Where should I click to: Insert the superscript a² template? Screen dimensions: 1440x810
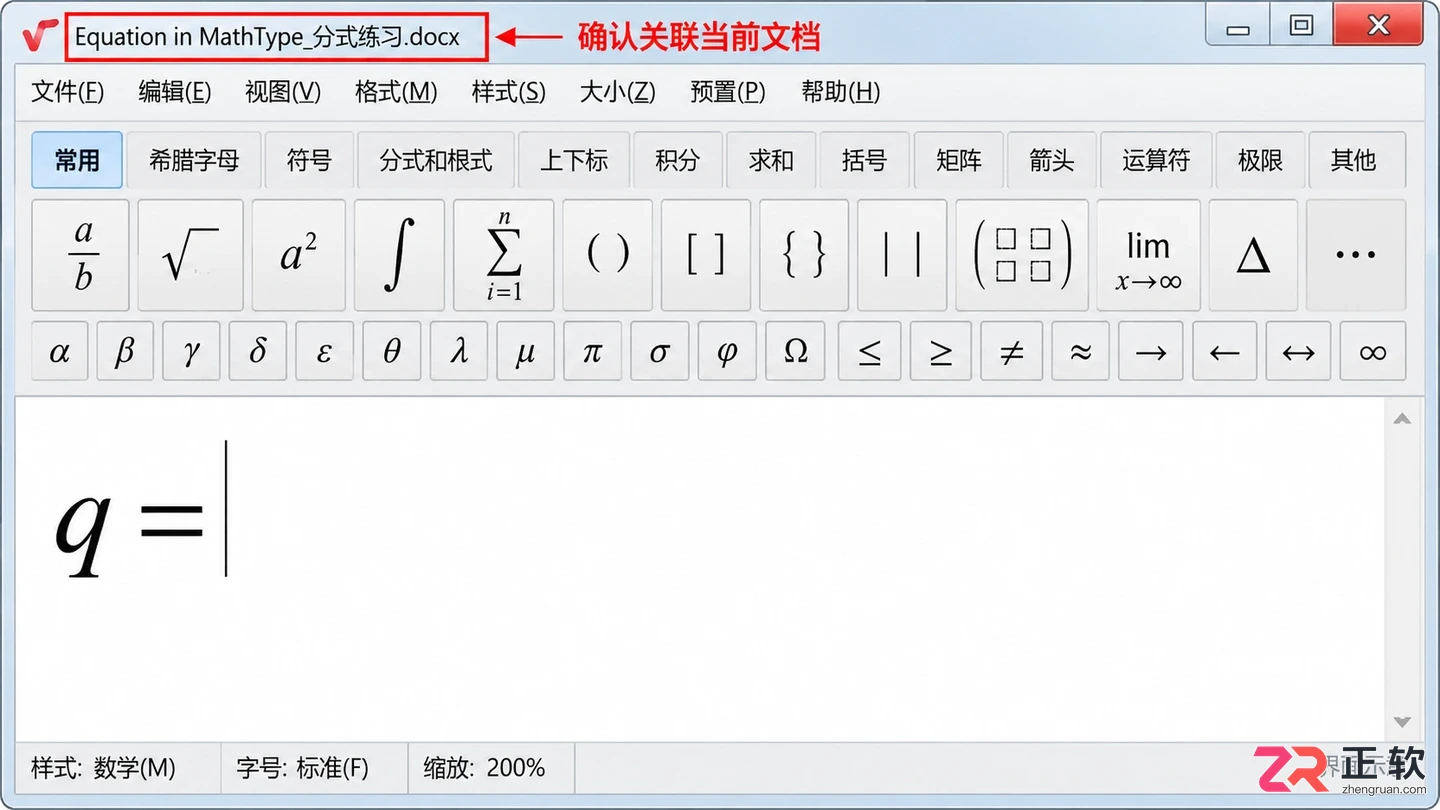[298, 255]
